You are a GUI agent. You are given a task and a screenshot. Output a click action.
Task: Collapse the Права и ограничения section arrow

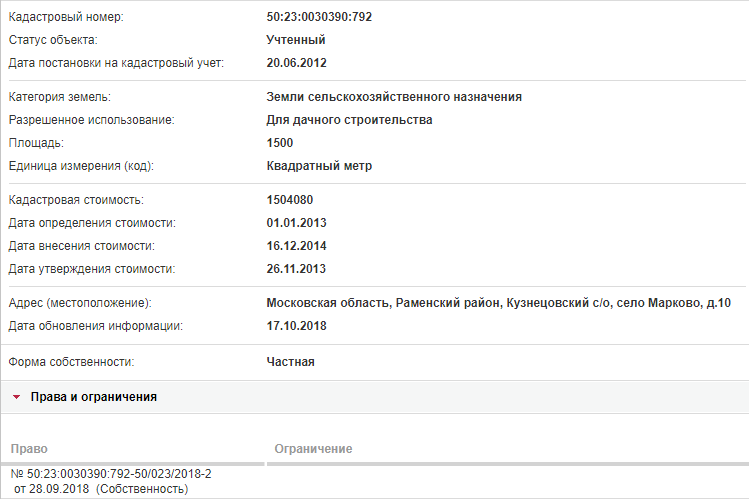coord(16,397)
